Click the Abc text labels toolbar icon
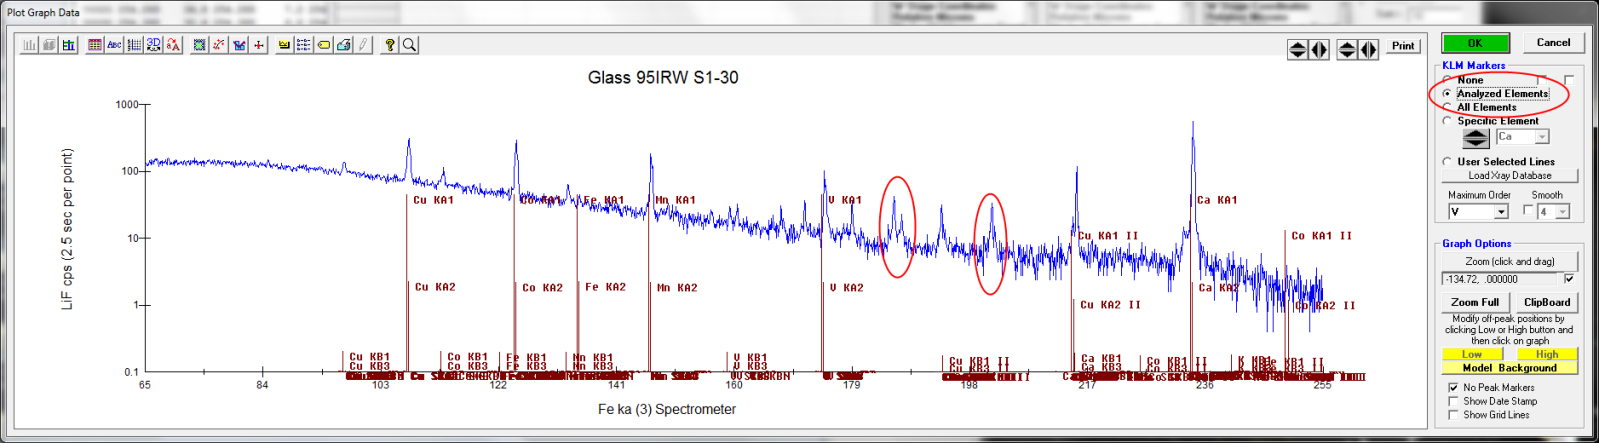1599x443 pixels. [114, 45]
